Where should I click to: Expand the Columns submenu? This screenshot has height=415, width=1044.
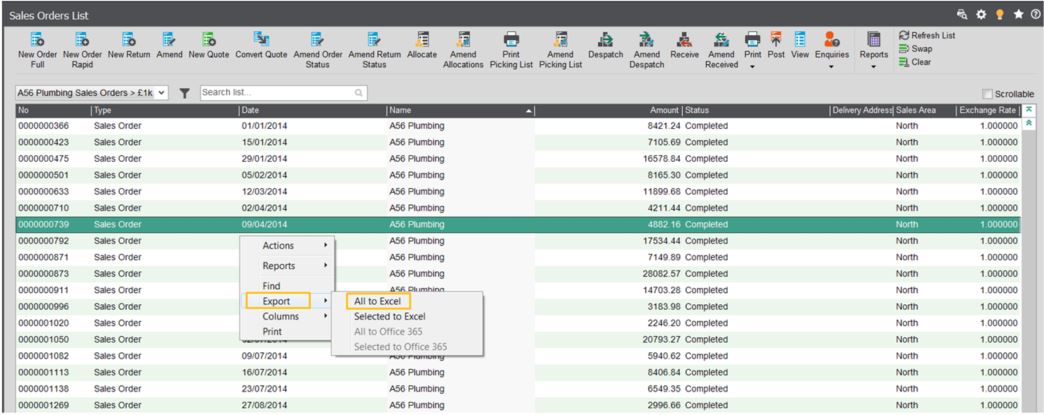pos(287,316)
